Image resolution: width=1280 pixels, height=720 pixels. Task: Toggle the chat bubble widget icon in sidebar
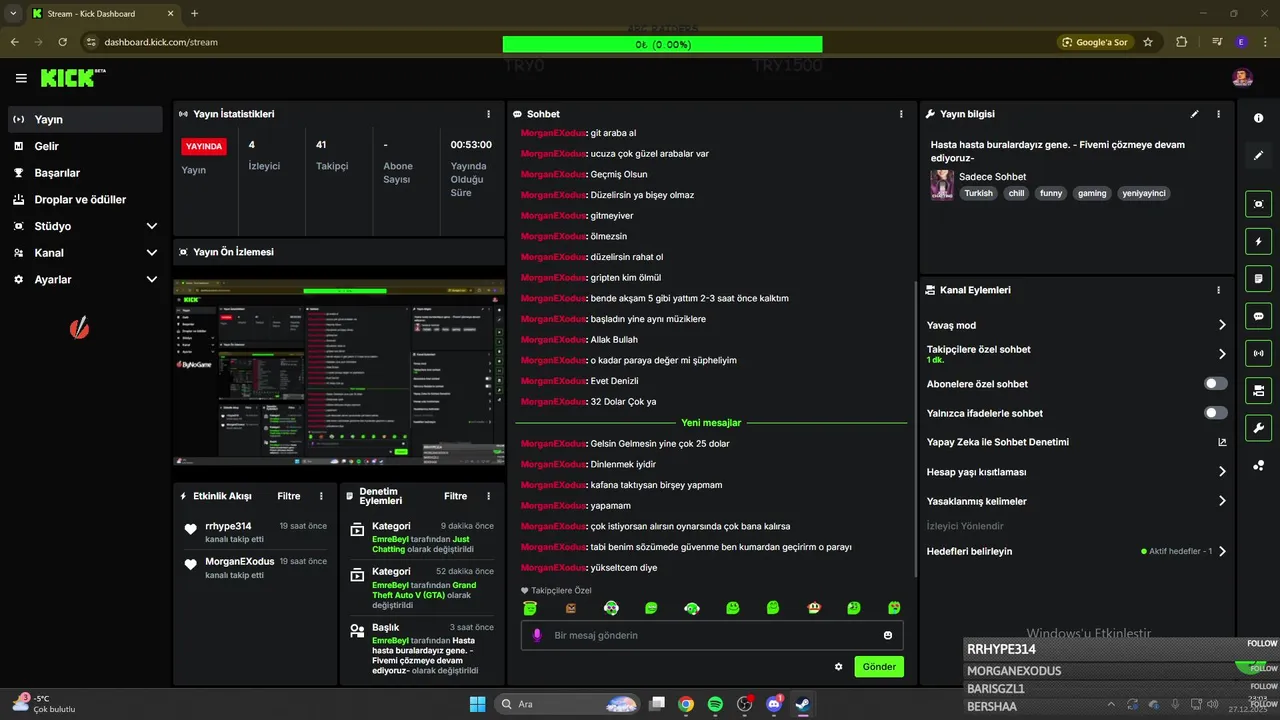tap(1258, 316)
